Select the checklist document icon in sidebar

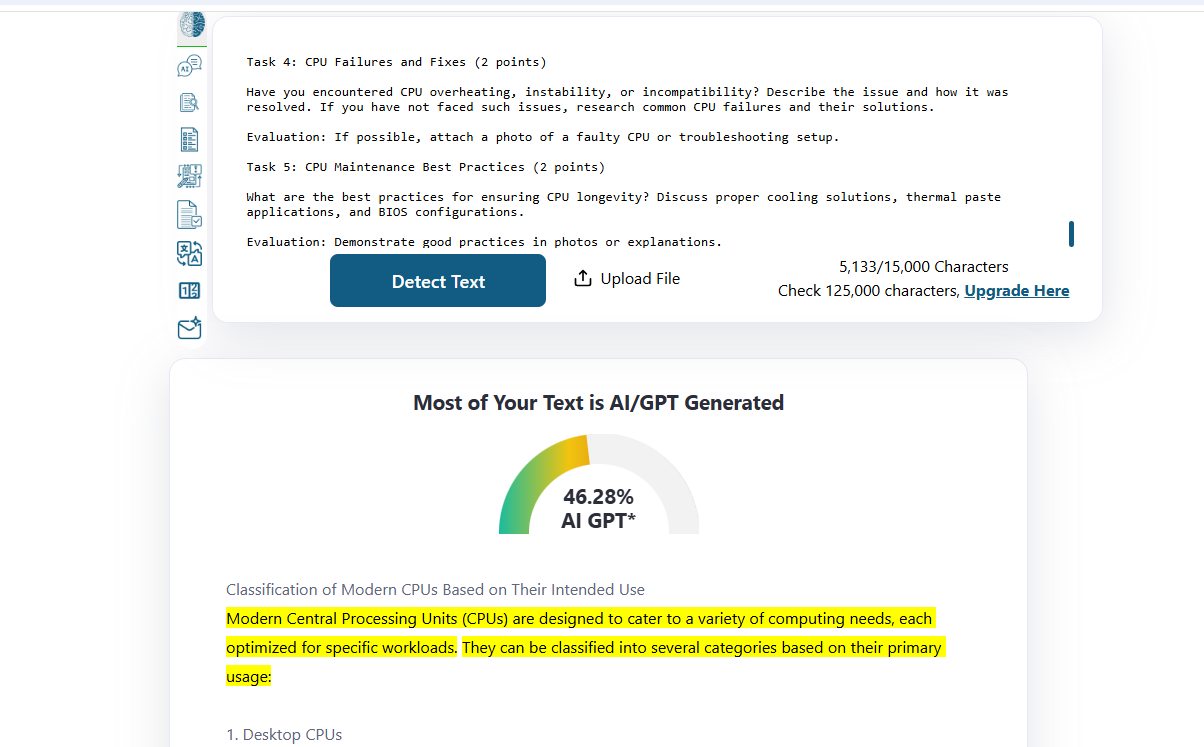click(x=189, y=139)
